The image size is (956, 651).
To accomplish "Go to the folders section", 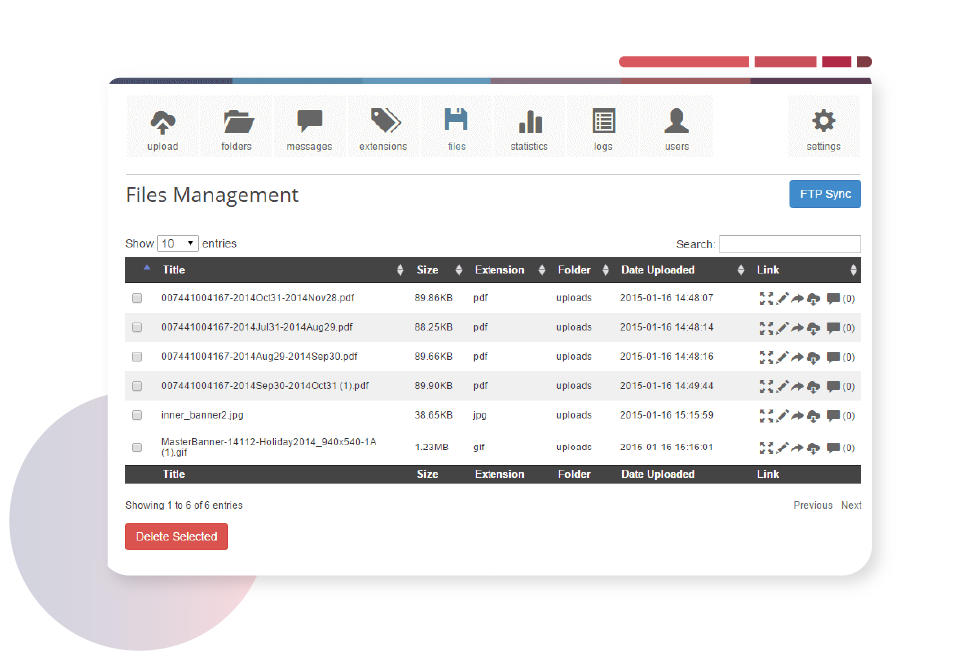I will pos(237,128).
